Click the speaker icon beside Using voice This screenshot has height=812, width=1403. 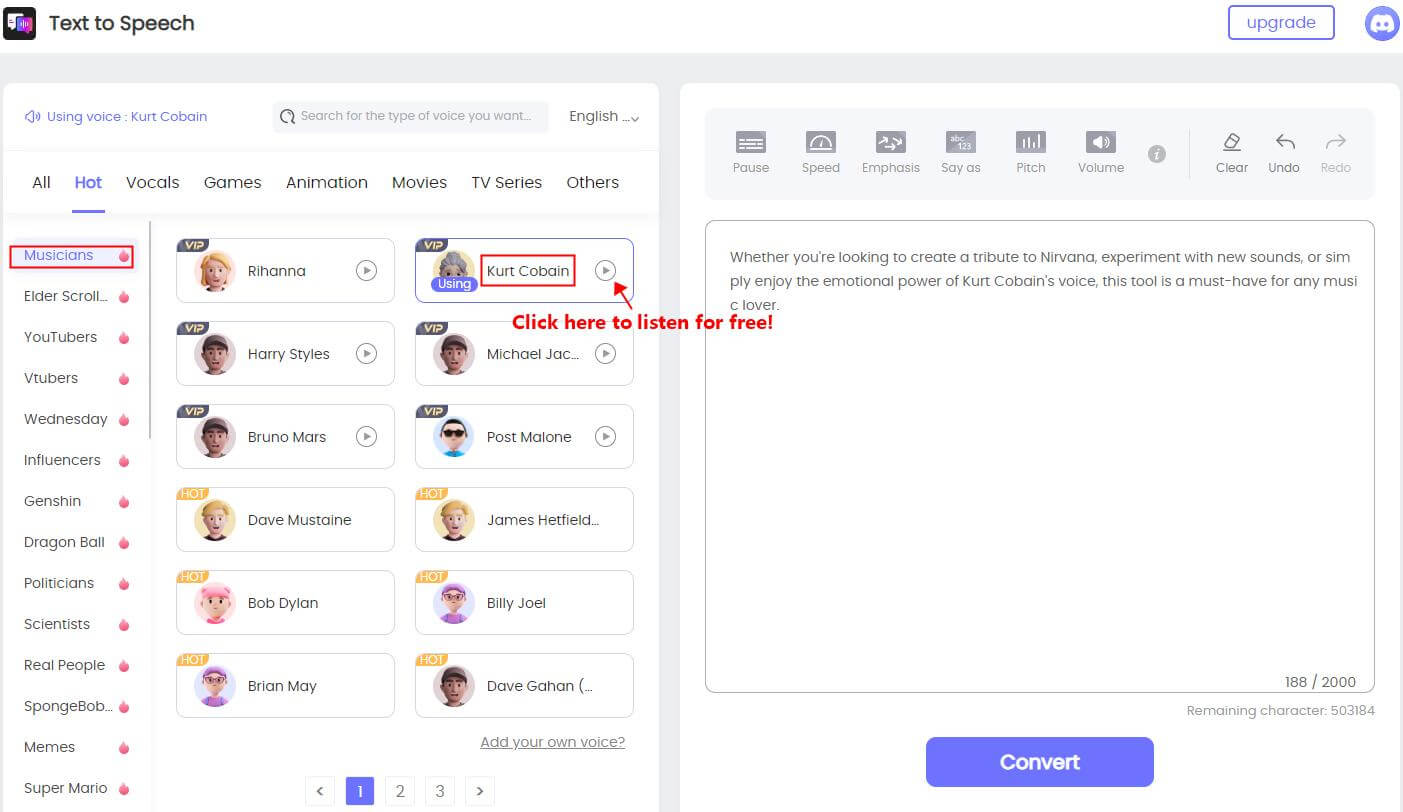[33, 116]
